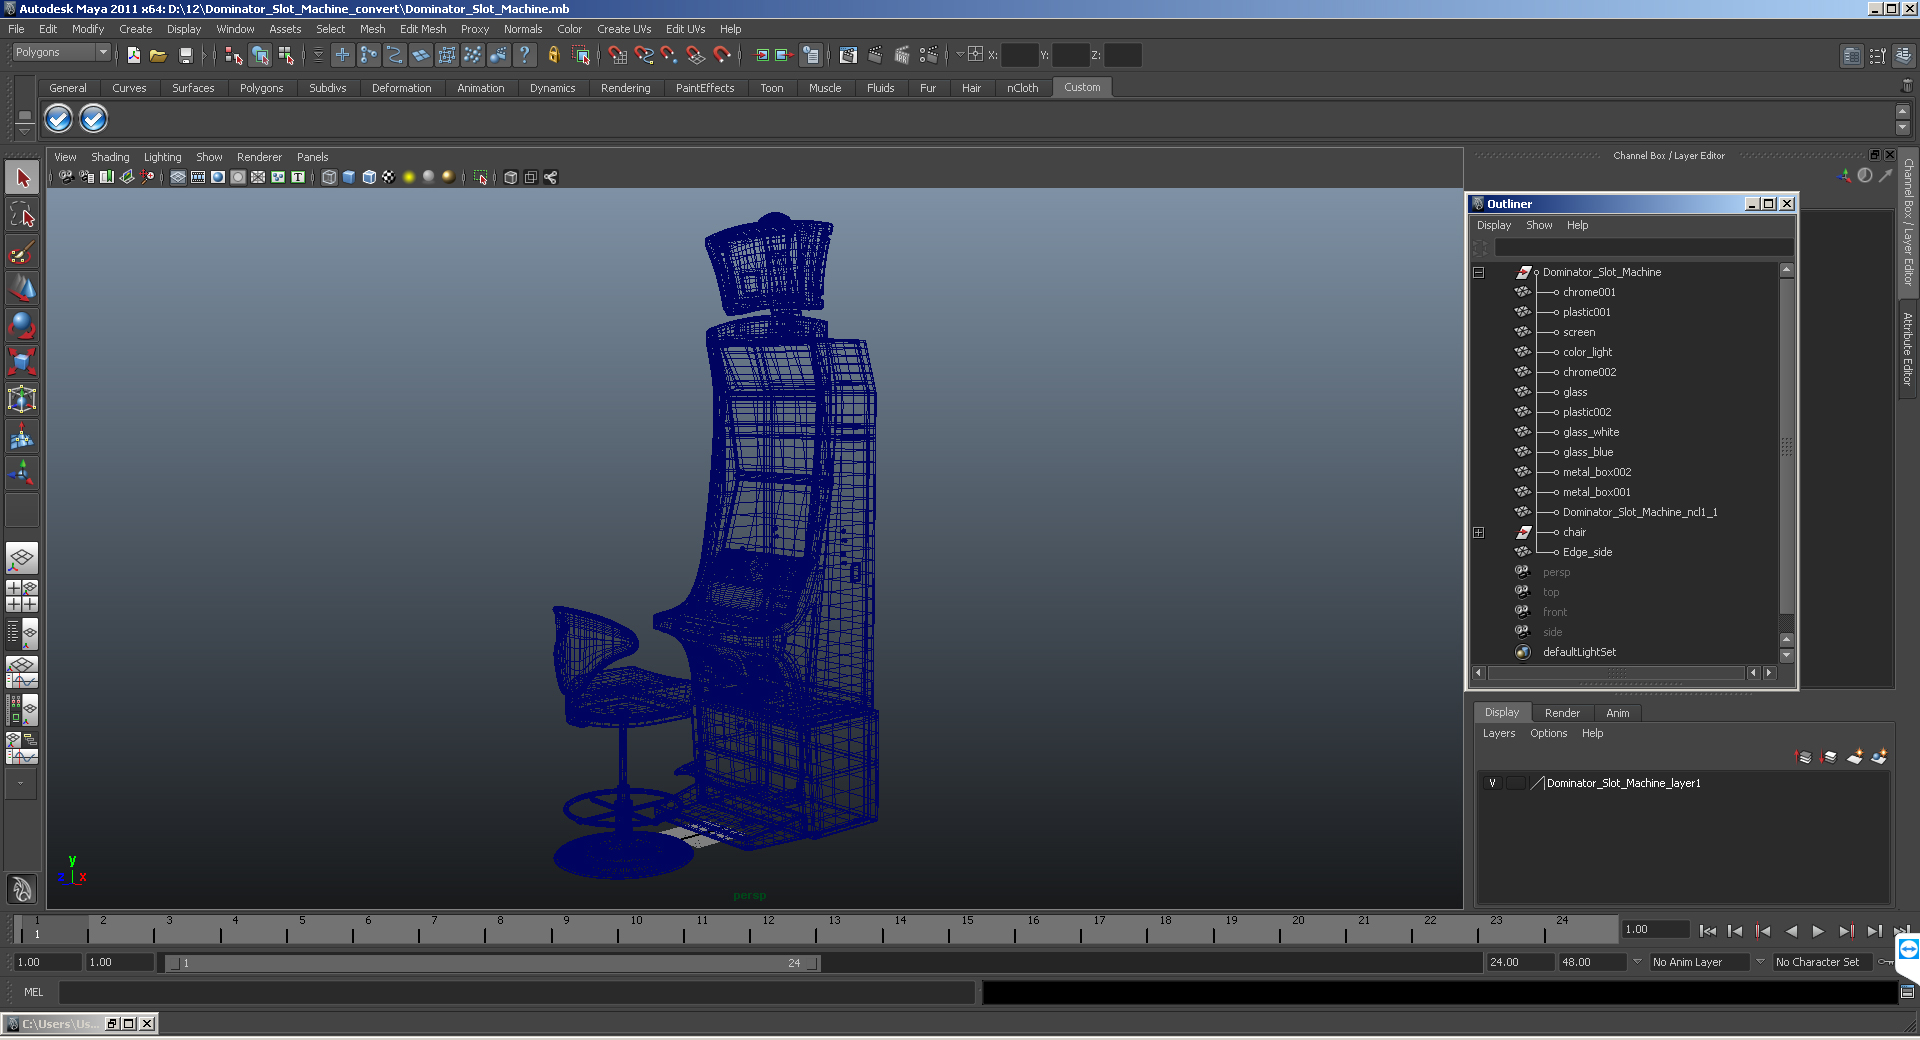Click the first custom shelf checkmark button
1920x1040 pixels.
(x=59, y=119)
